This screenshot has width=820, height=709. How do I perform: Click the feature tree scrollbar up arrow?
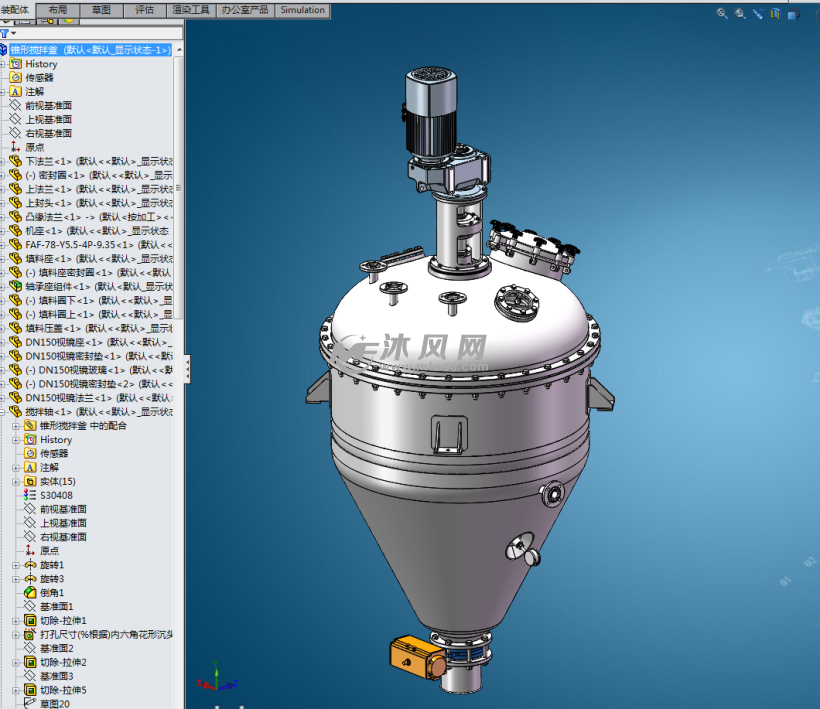[x=179, y=50]
